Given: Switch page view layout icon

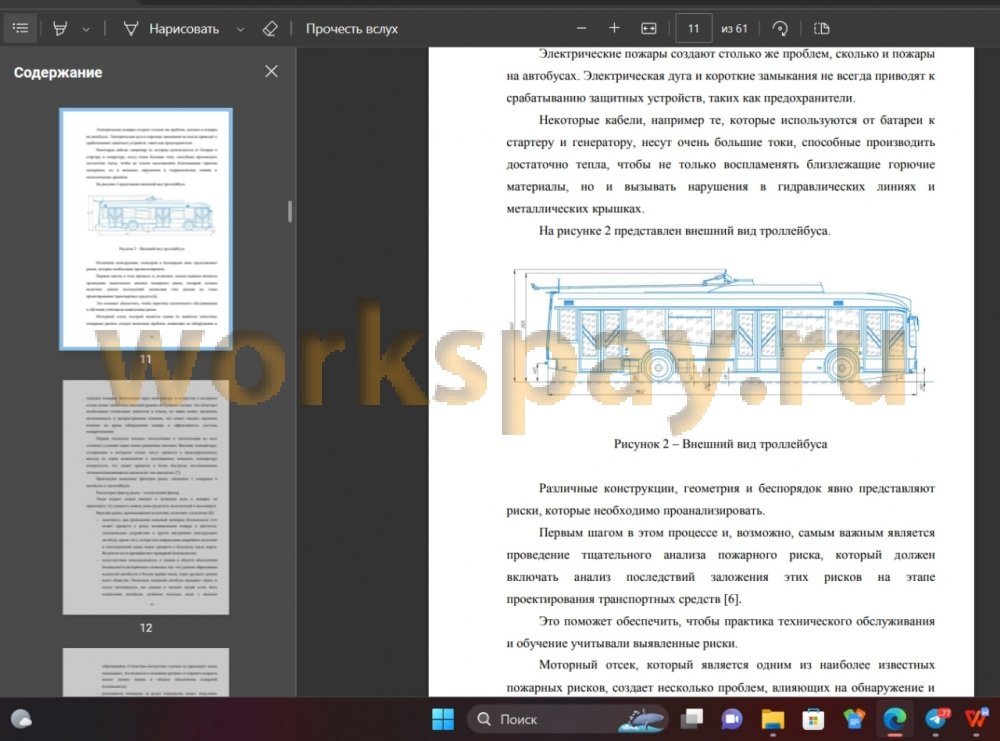Looking at the screenshot, I should [821, 28].
